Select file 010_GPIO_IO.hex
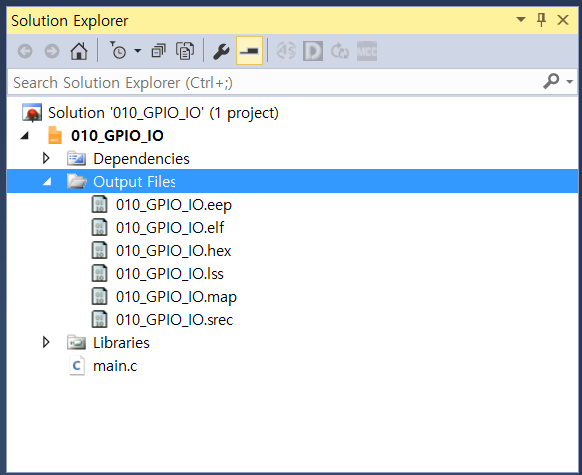Screen dimensions: 582x475 (173, 251)
